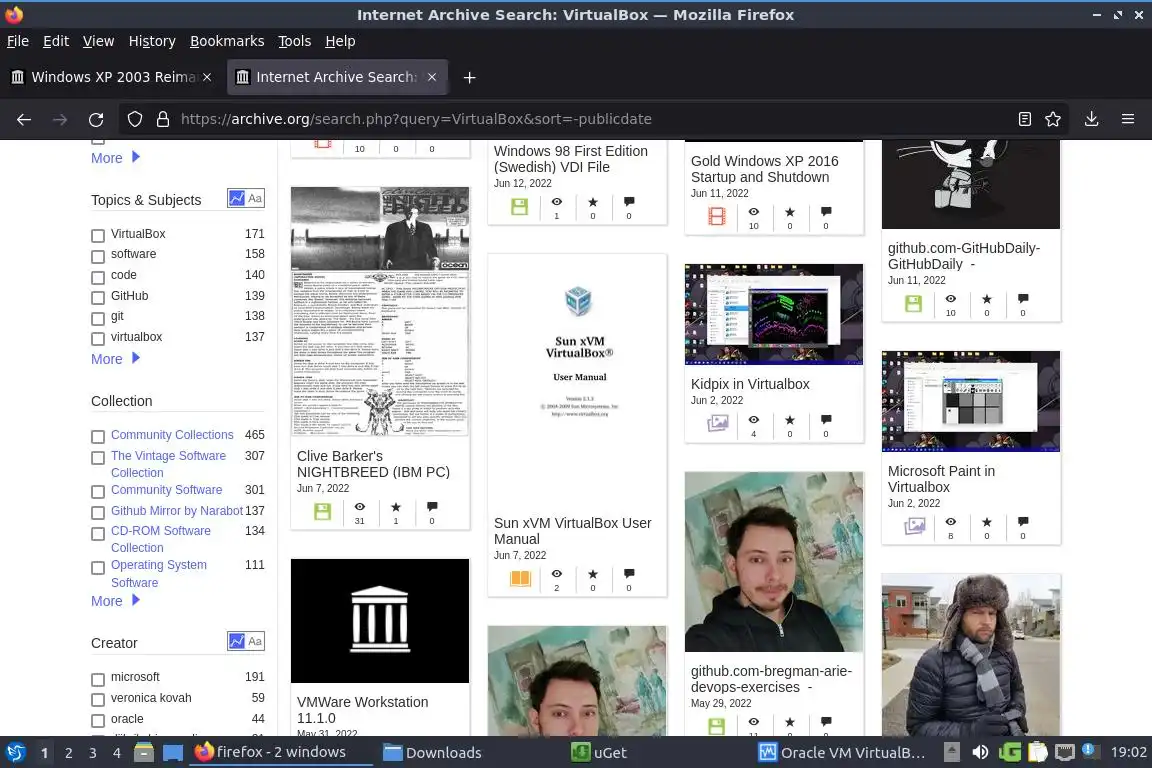Check the software topic filter

click(x=98, y=256)
